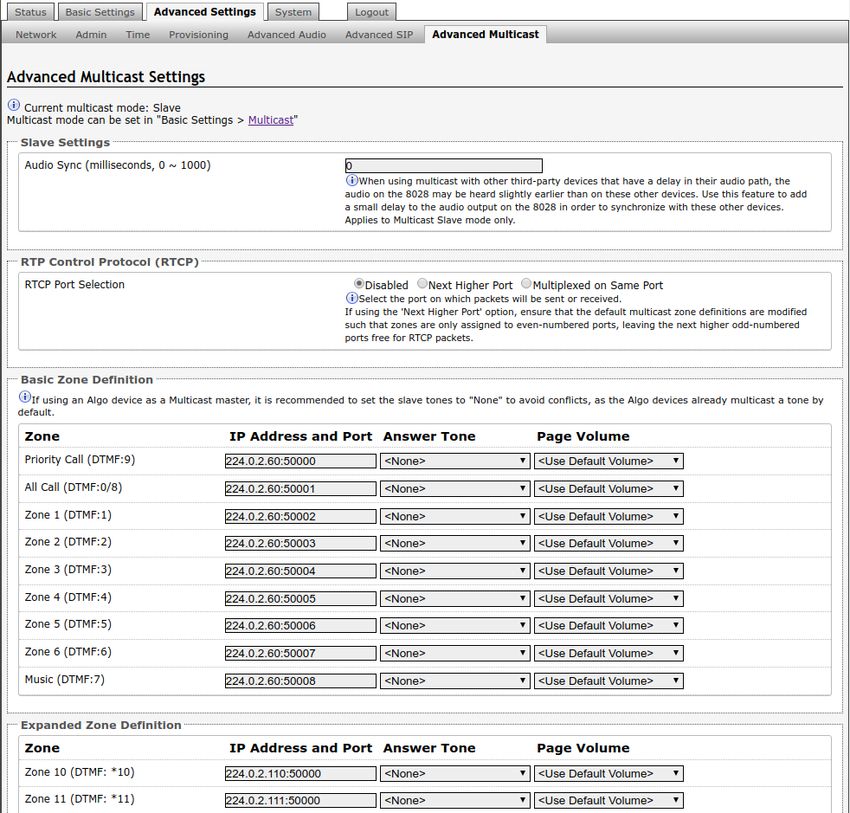Open Answer Tone dropdown for Music zone

[455, 681]
